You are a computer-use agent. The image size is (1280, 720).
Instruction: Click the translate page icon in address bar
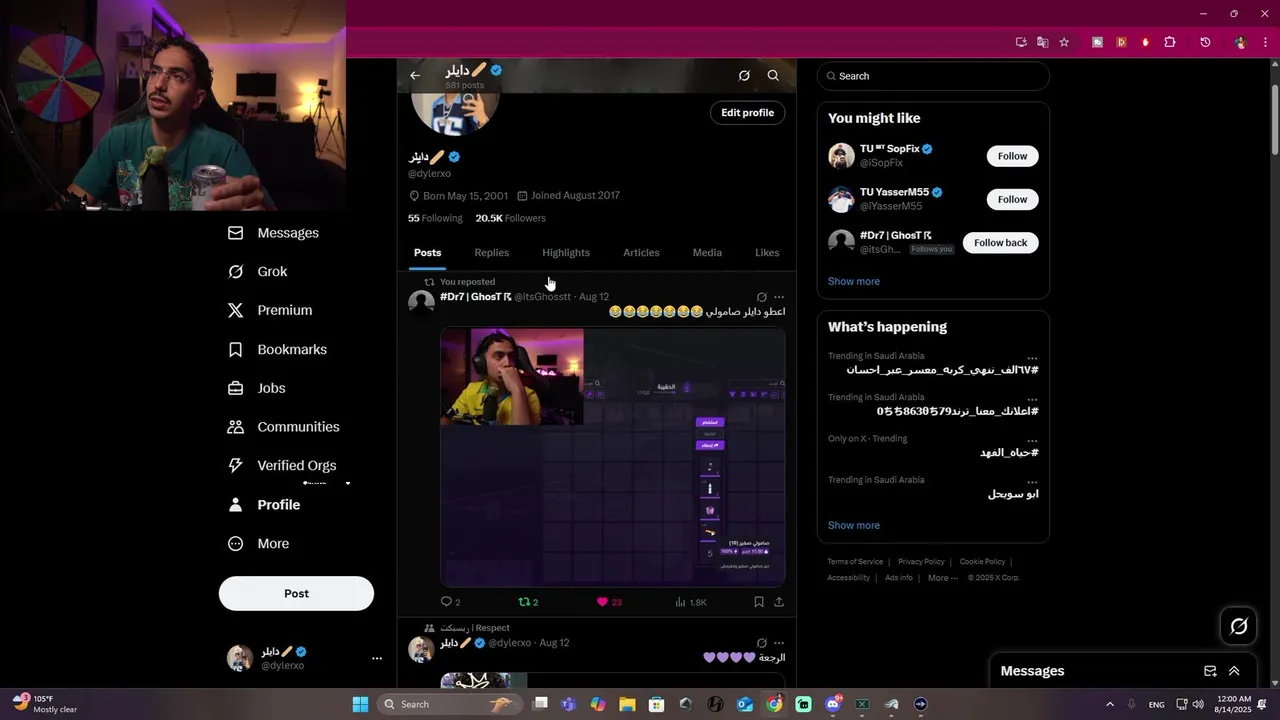pyautogui.click(x=1043, y=42)
